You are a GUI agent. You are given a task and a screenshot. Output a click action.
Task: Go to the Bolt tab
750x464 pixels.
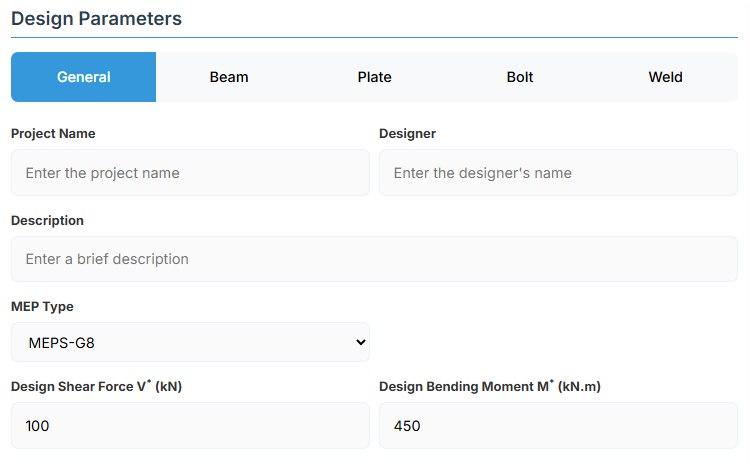click(x=520, y=77)
